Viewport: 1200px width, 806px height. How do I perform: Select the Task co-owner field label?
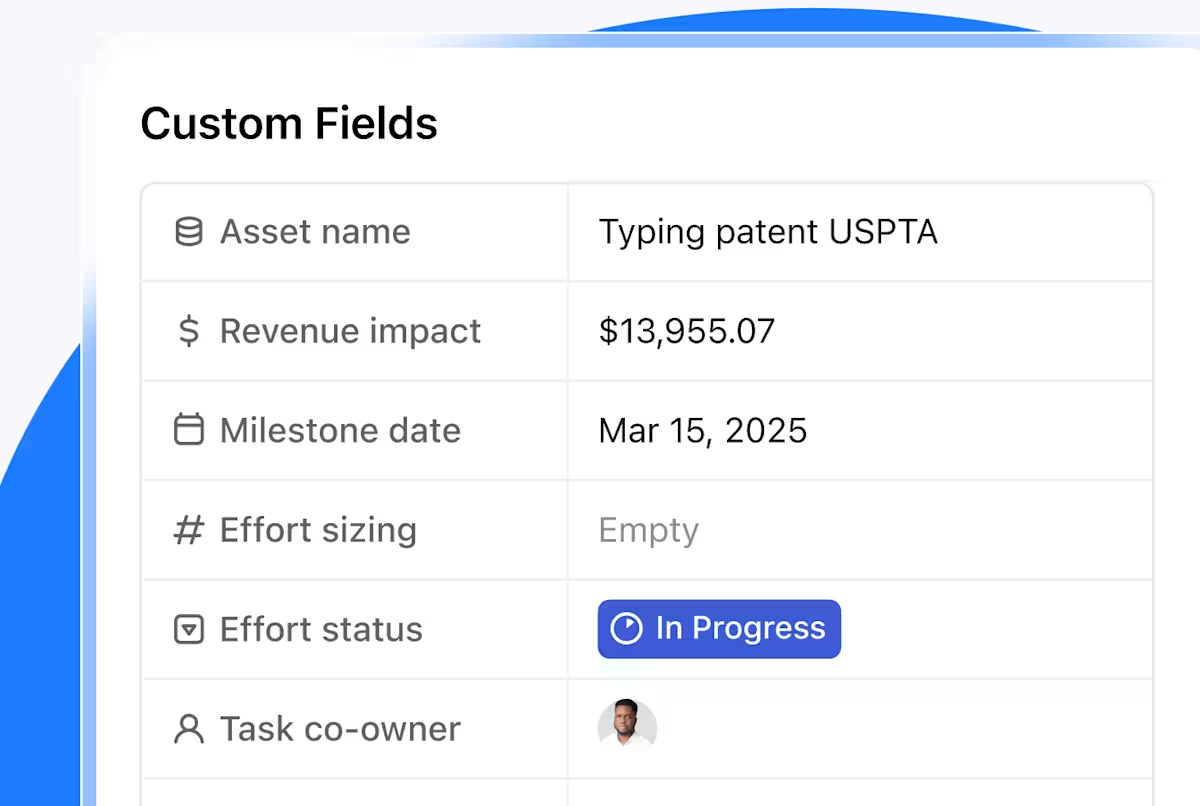coord(340,729)
